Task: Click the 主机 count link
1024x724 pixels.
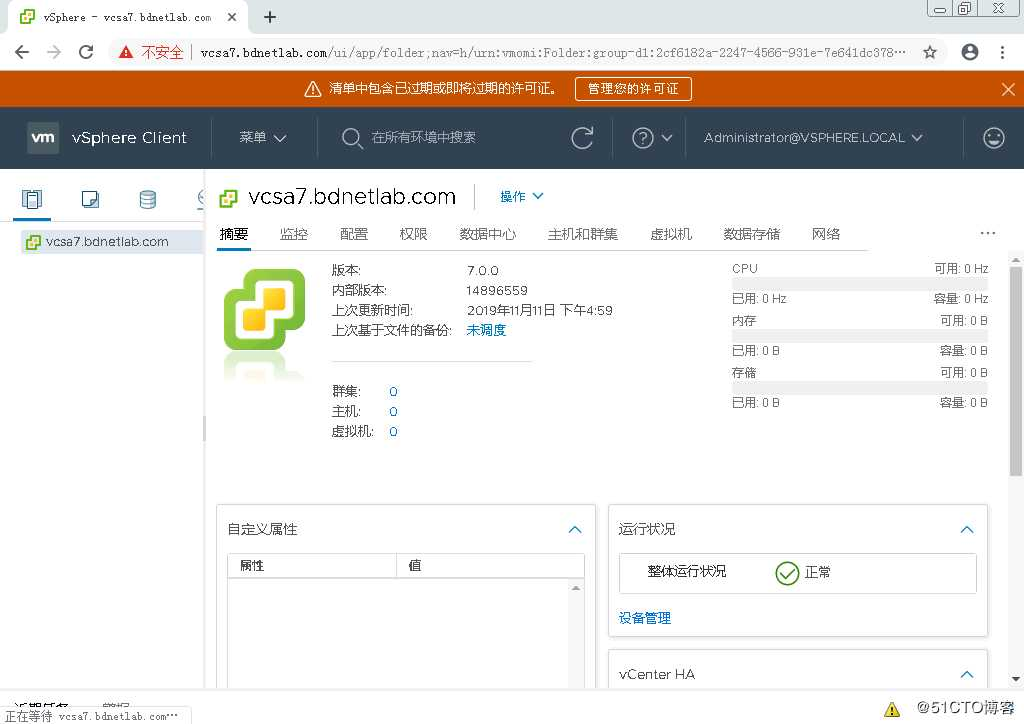Action: [393, 412]
